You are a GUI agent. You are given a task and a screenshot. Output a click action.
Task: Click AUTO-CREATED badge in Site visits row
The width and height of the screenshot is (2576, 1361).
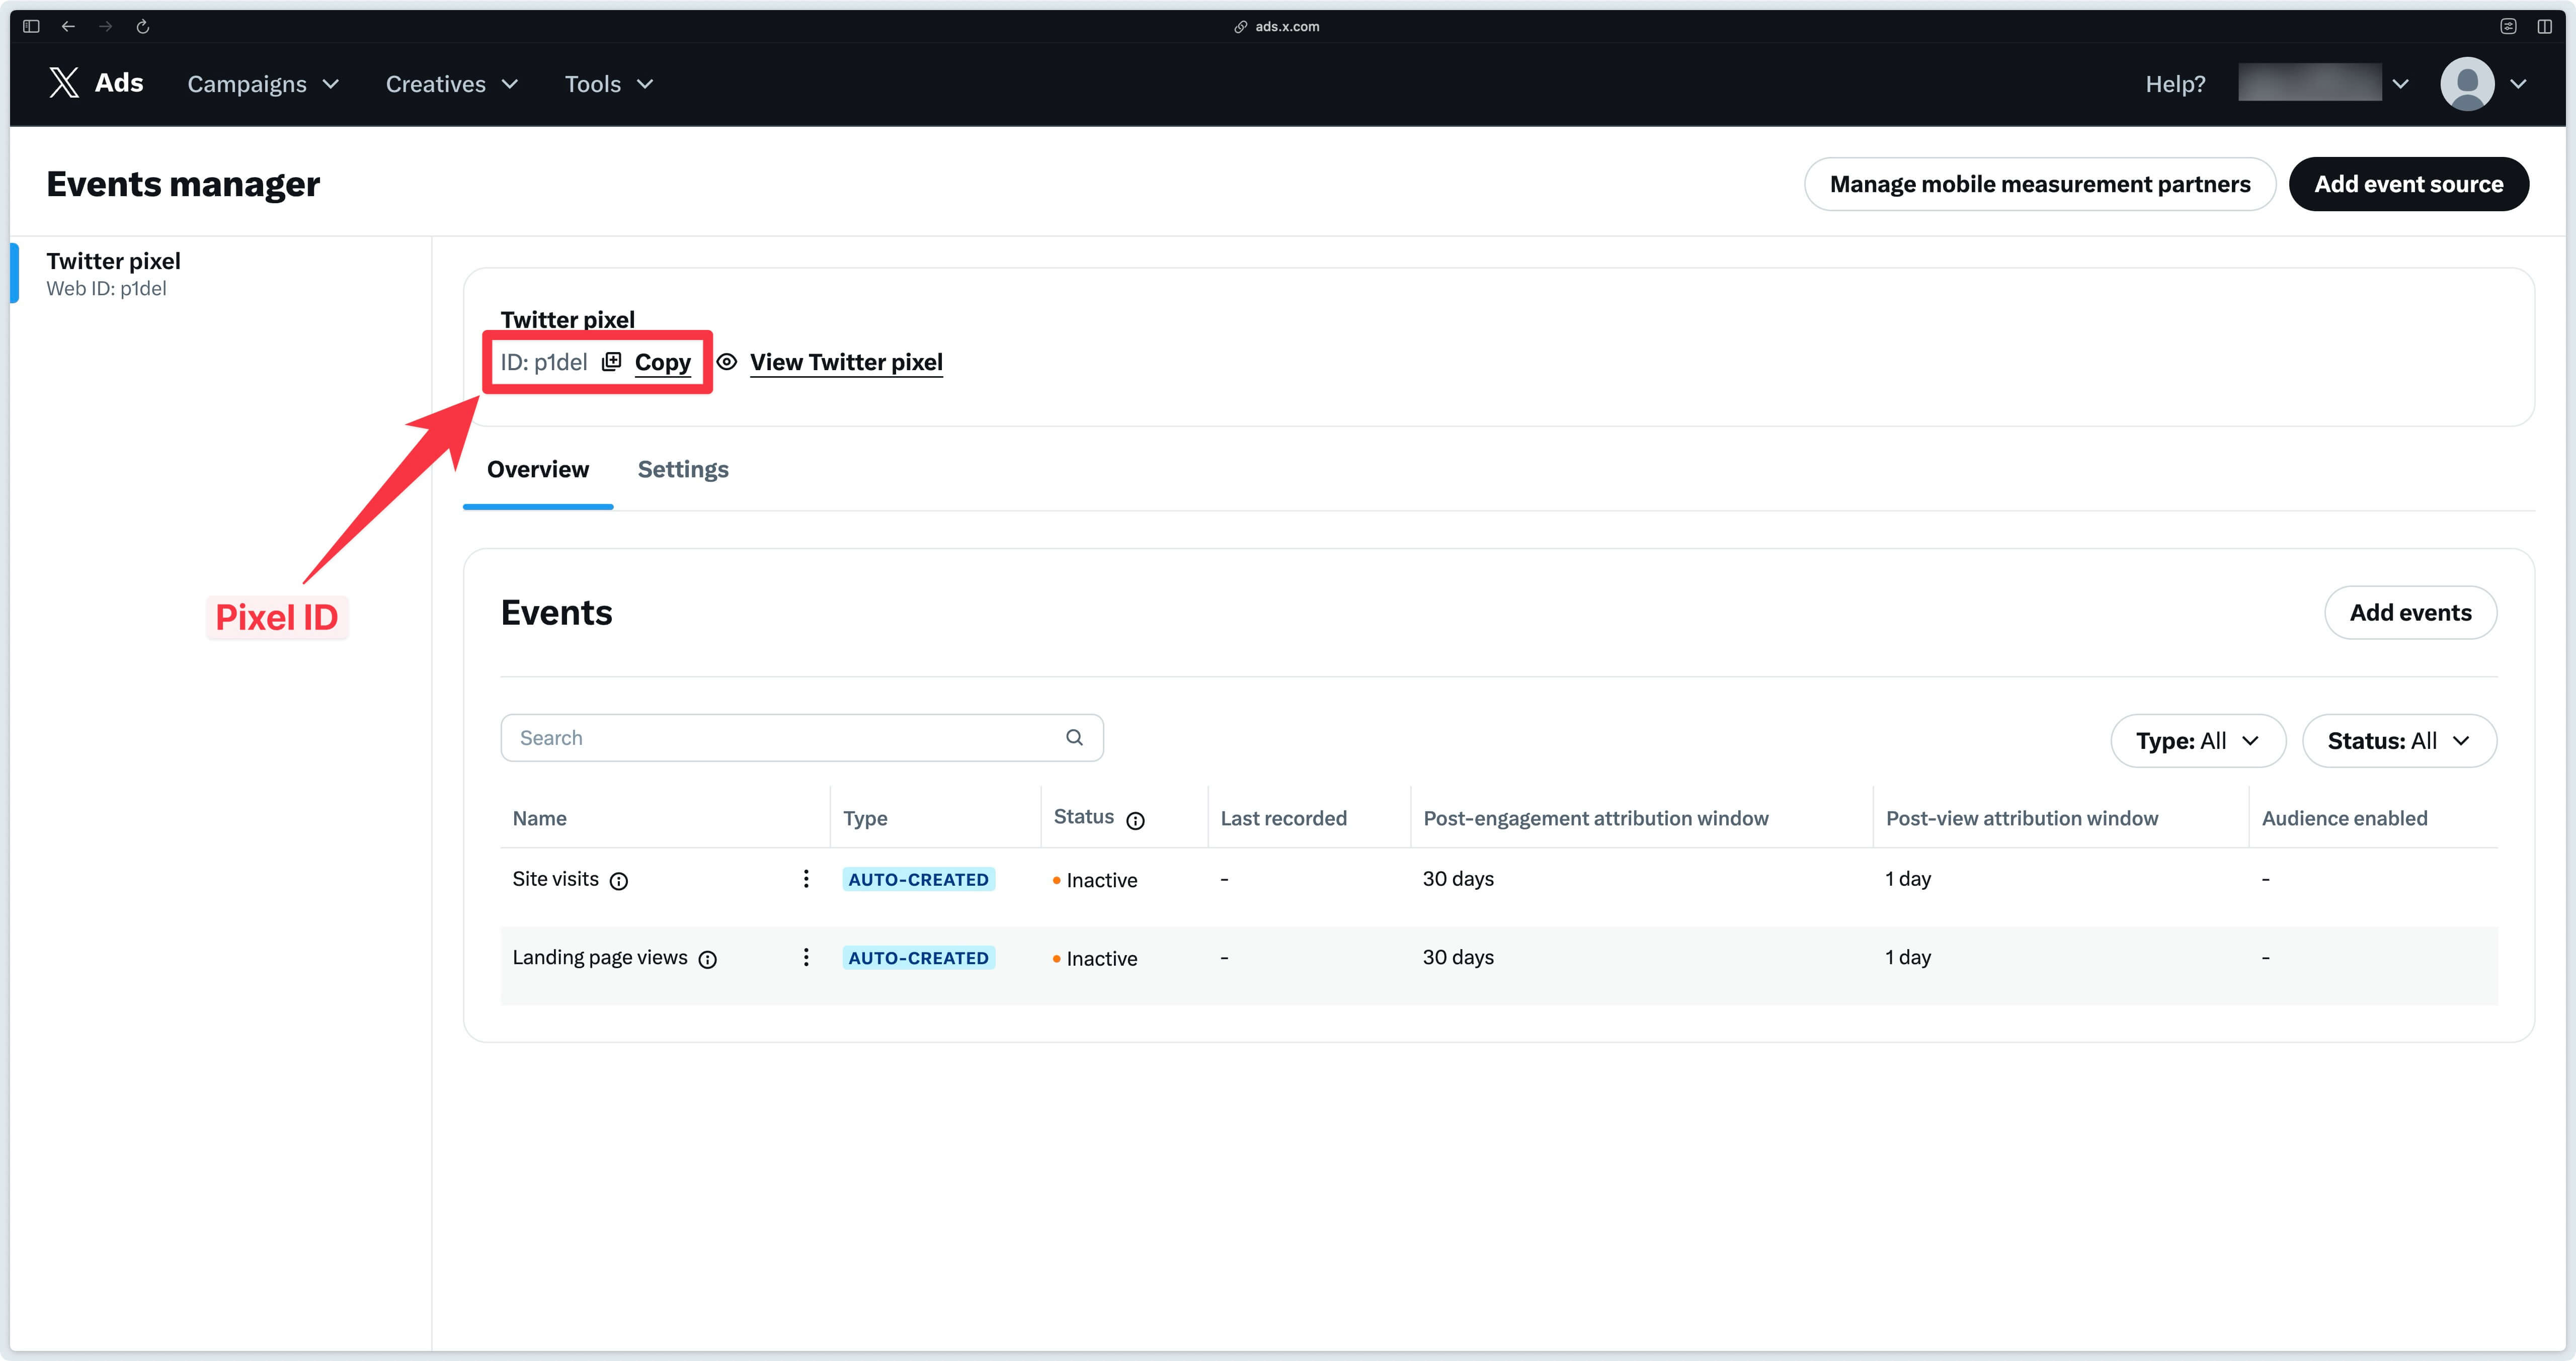[x=918, y=880]
